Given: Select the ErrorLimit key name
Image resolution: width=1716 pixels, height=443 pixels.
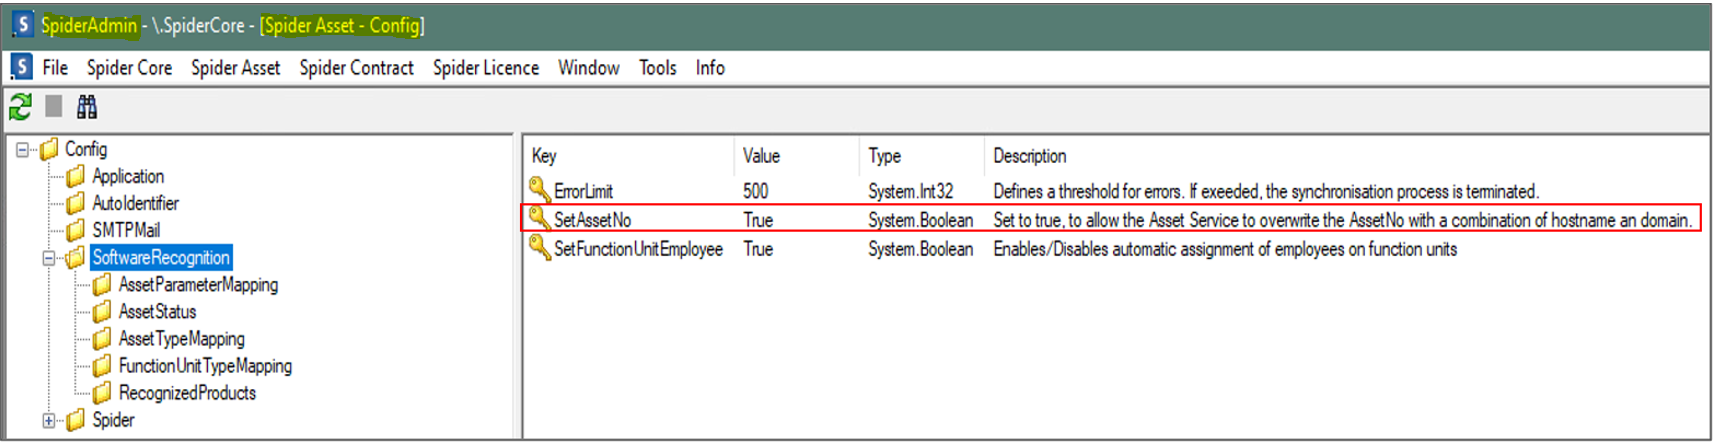Looking at the screenshot, I should 583,191.
